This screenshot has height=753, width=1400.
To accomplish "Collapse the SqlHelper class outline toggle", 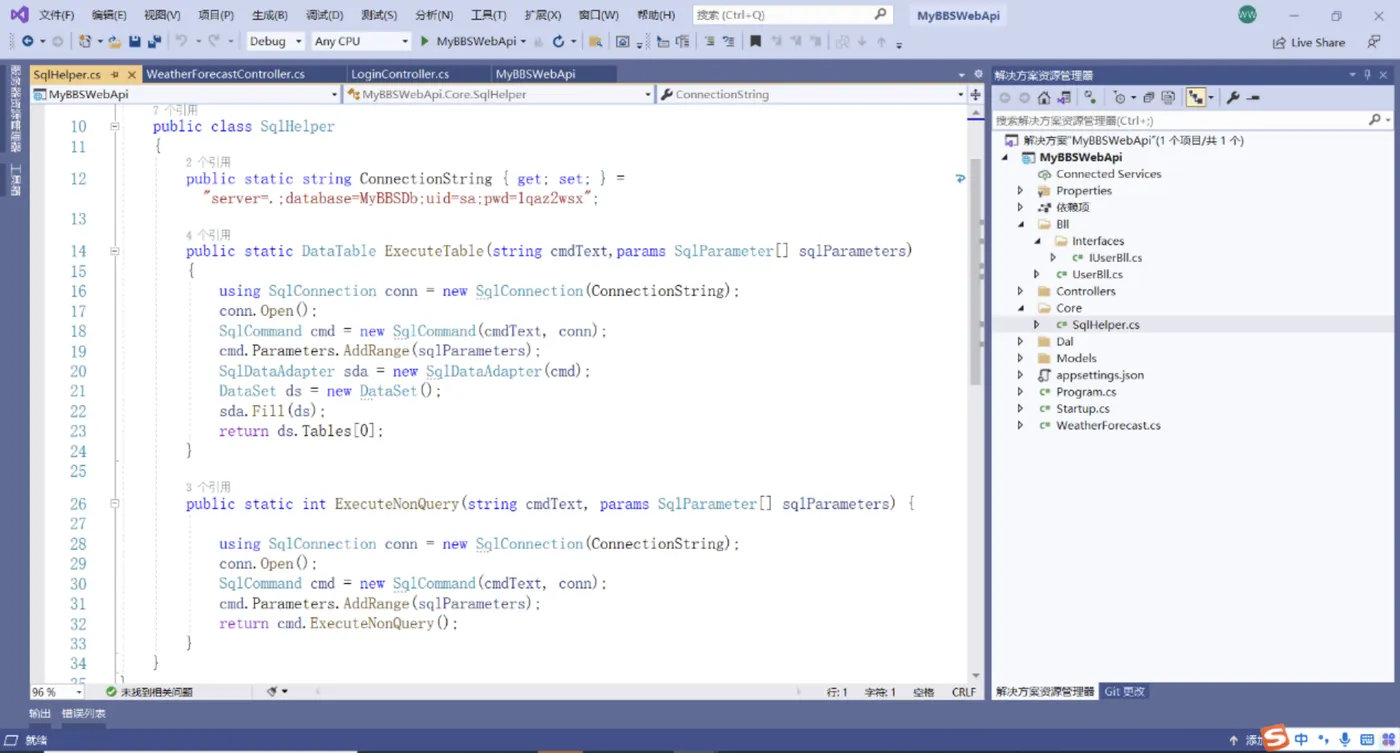I will (x=114, y=127).
